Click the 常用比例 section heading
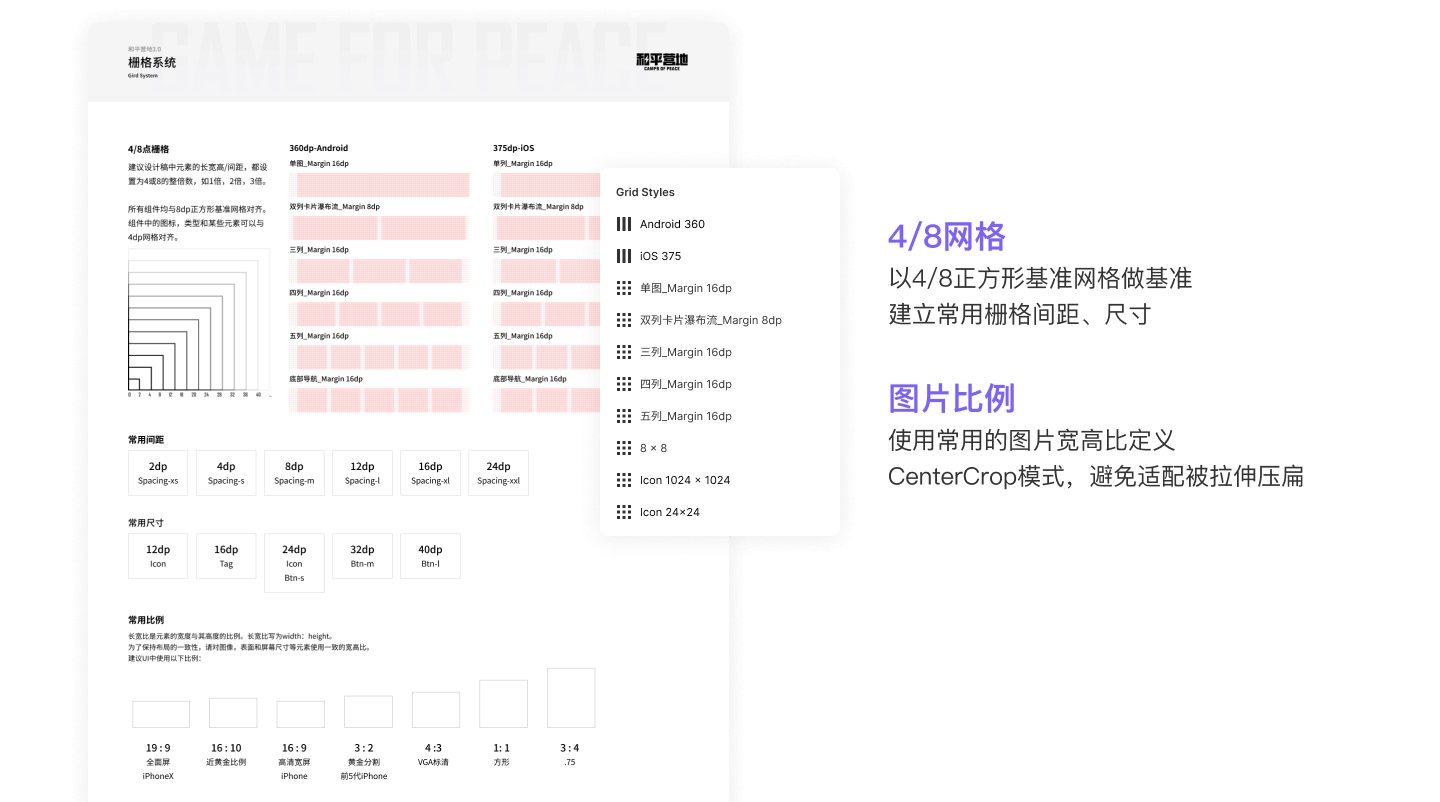This screenshot has width=1440, height=802. [146, 620]
